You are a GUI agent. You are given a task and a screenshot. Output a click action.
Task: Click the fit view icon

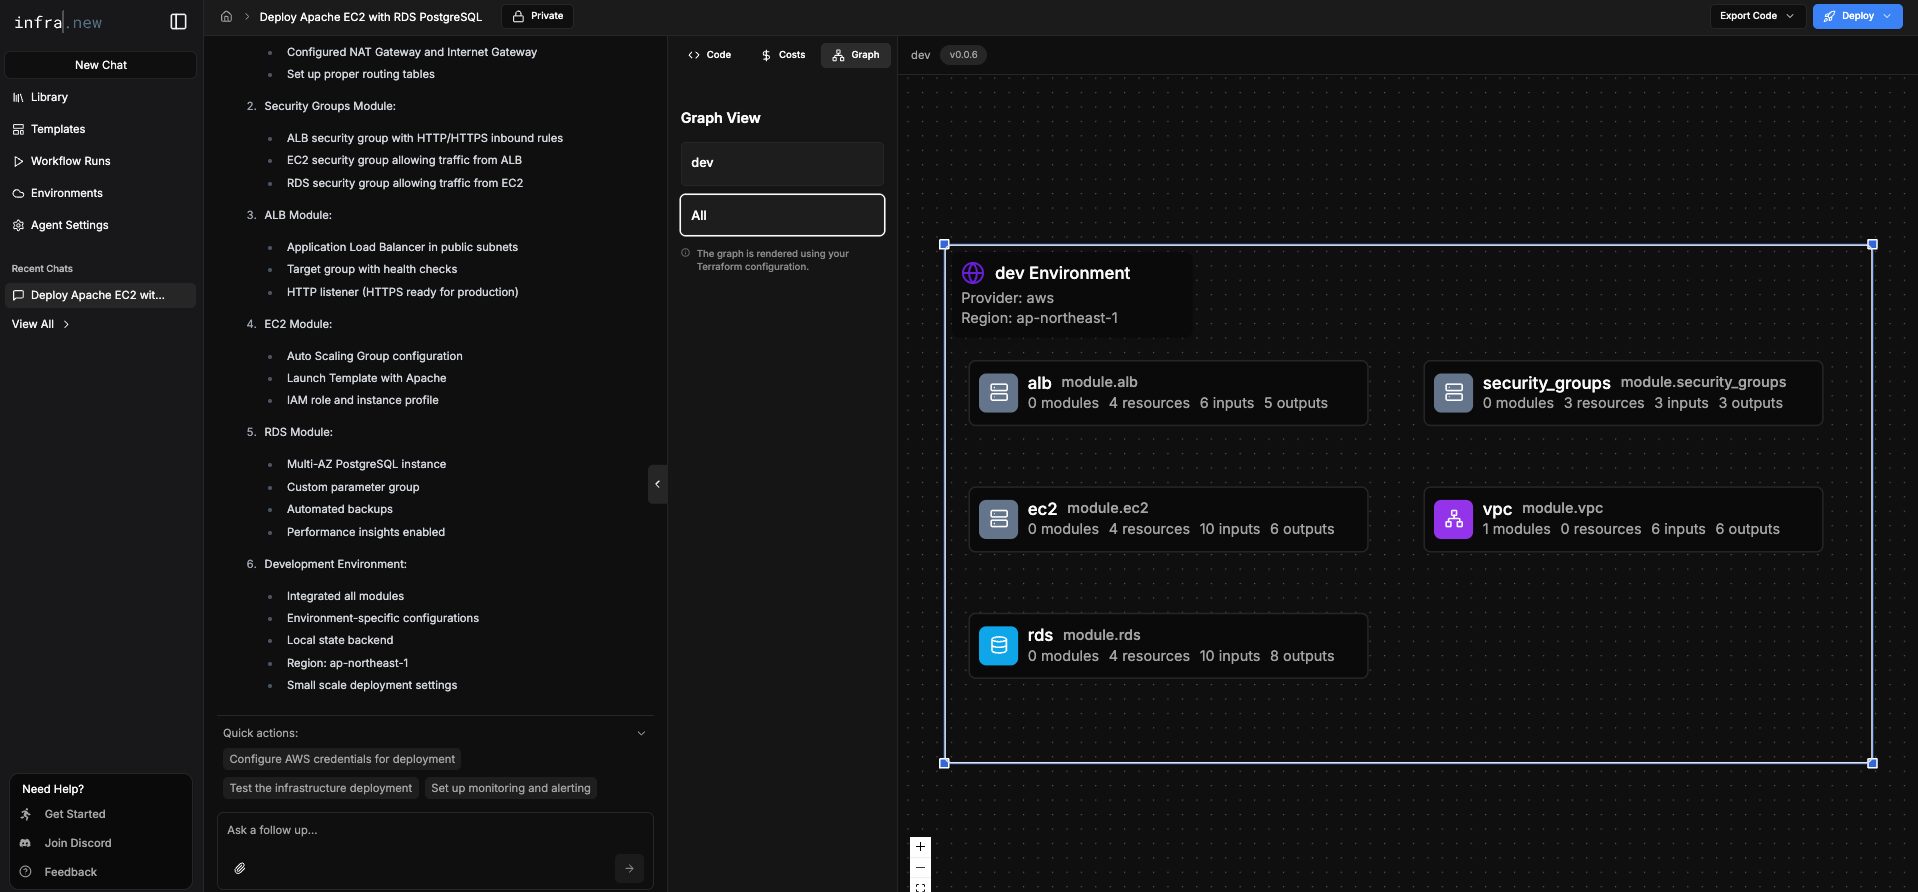[x=920, y=886]
